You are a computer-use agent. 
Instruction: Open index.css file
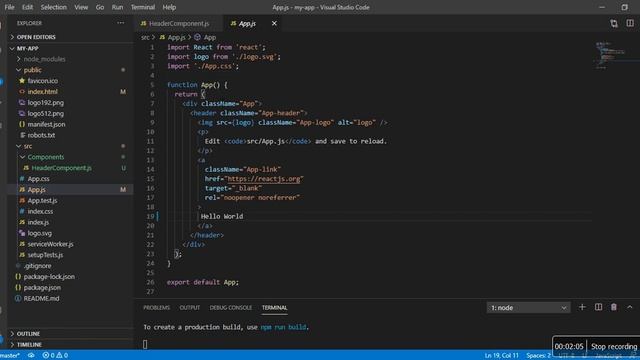(40, 211)
